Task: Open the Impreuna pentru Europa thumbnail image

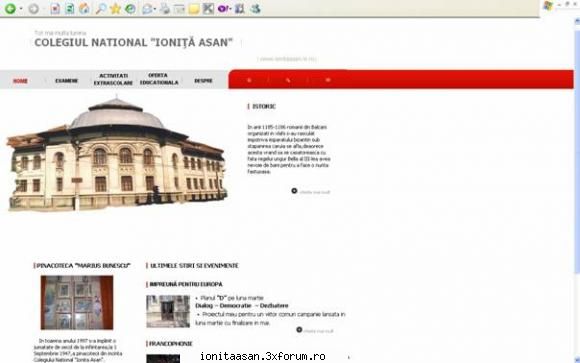Action: click(168, 312)
